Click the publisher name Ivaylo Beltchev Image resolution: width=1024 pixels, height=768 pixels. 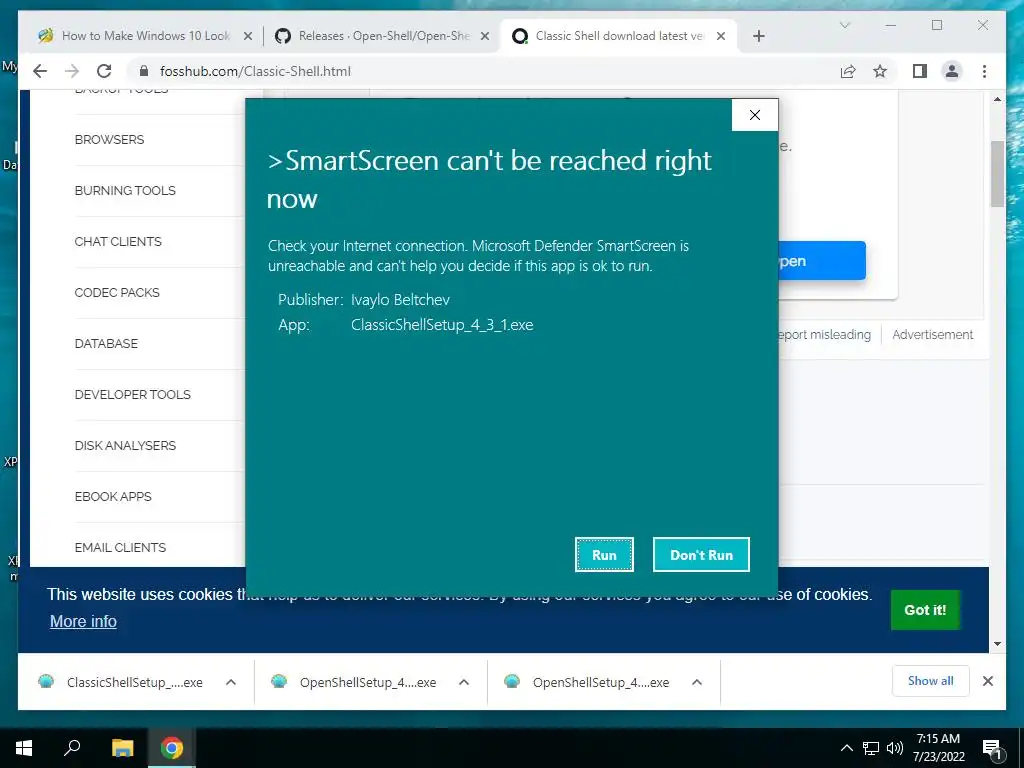(x=400, y=300)
